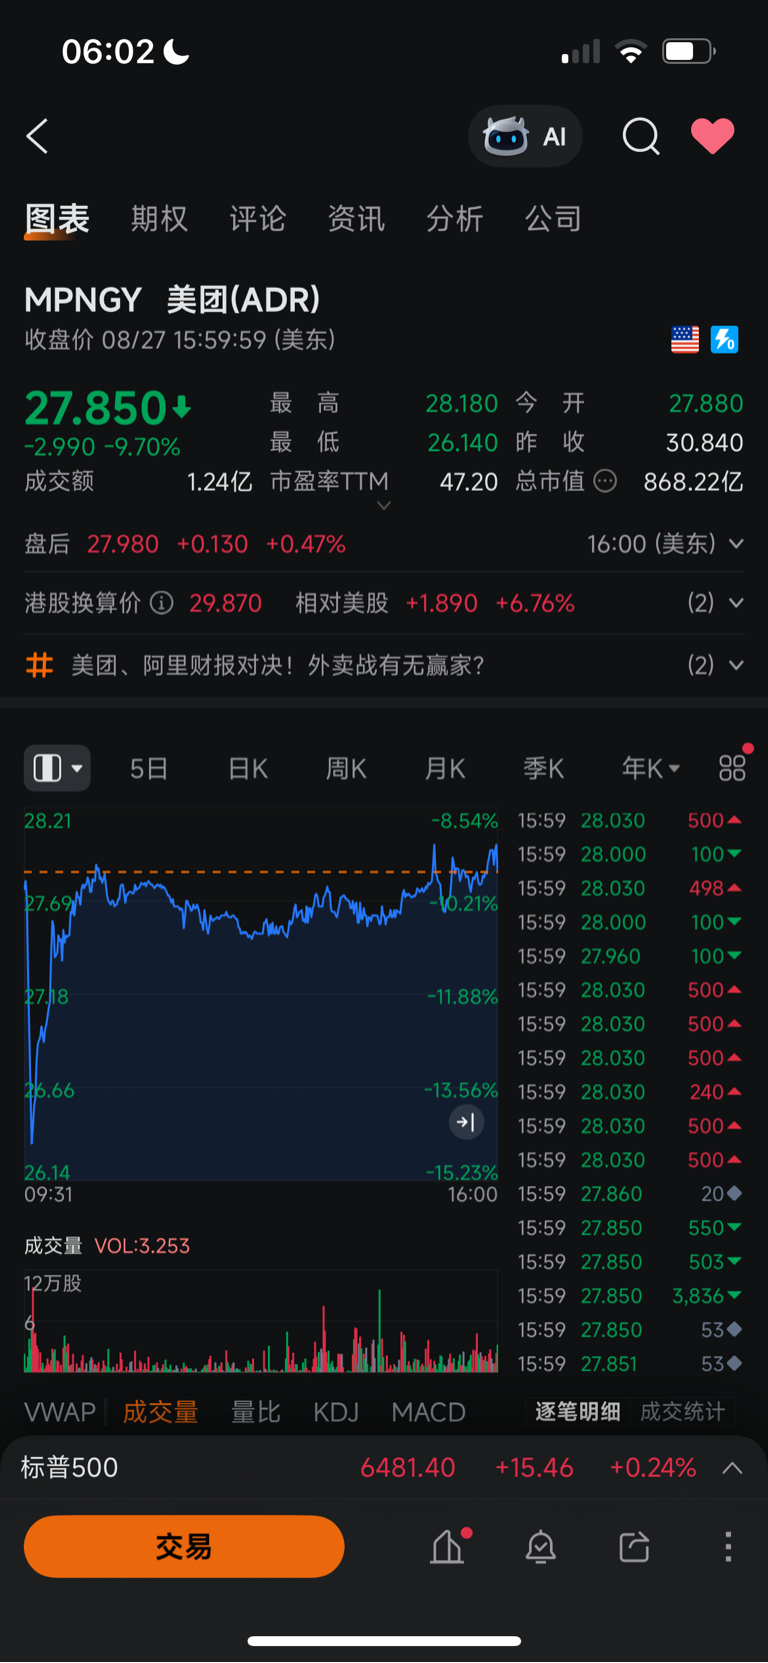
Task: Expand the 标普500 index bar chevron
Action: (x=732, y=1468)
